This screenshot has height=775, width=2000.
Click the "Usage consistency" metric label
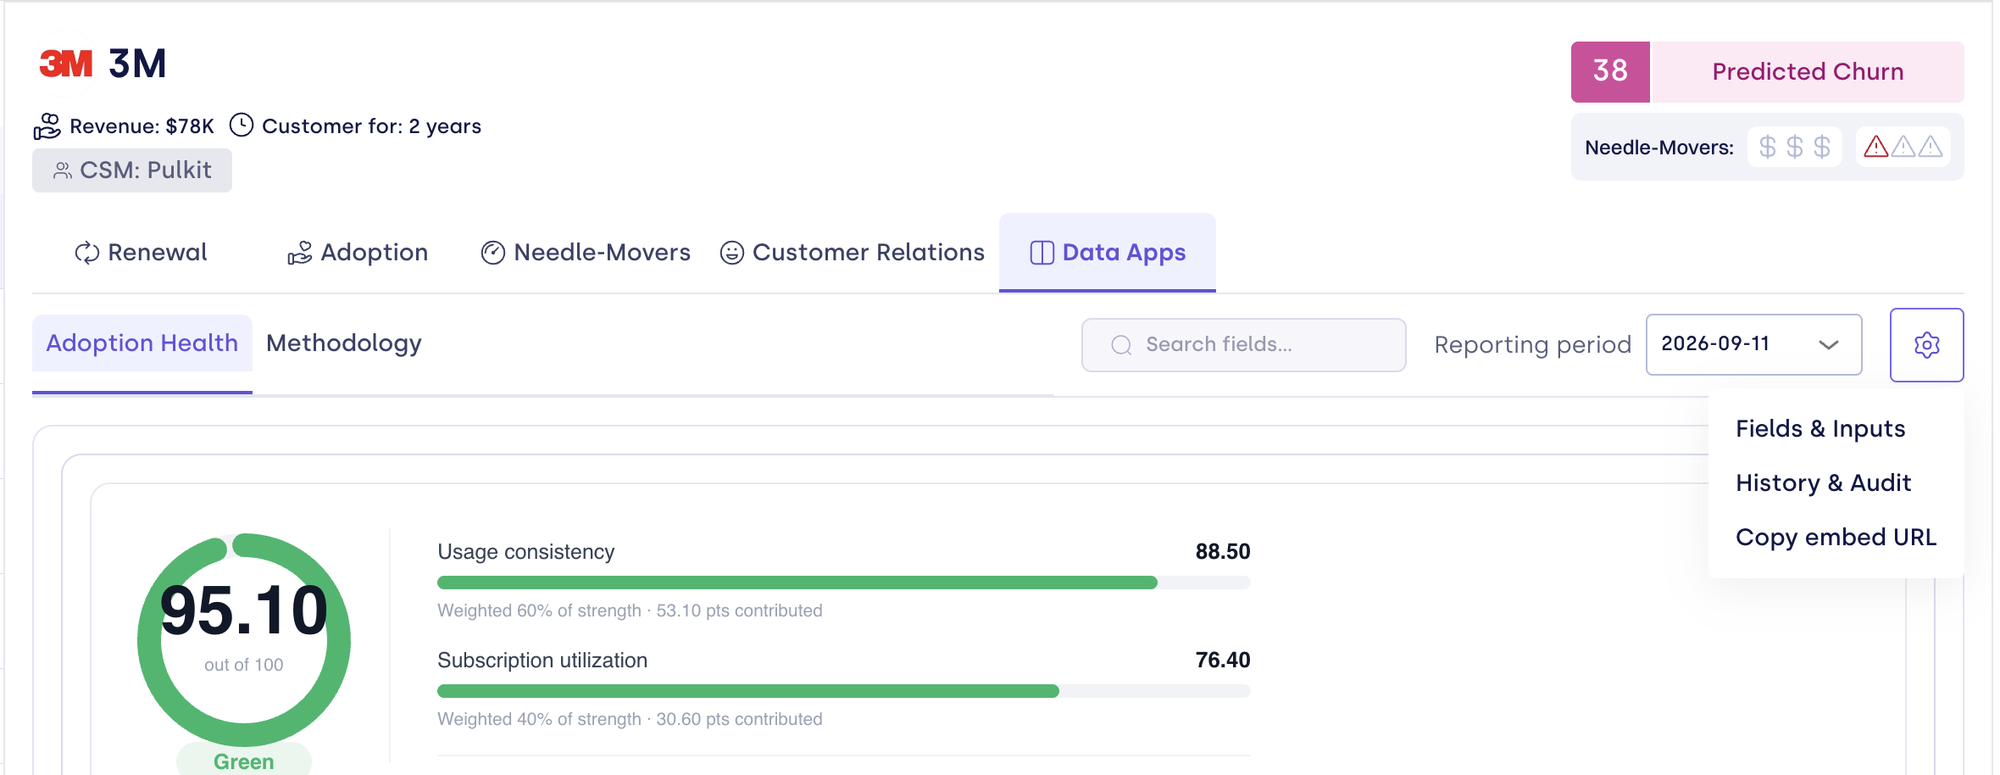coord(526,552)
